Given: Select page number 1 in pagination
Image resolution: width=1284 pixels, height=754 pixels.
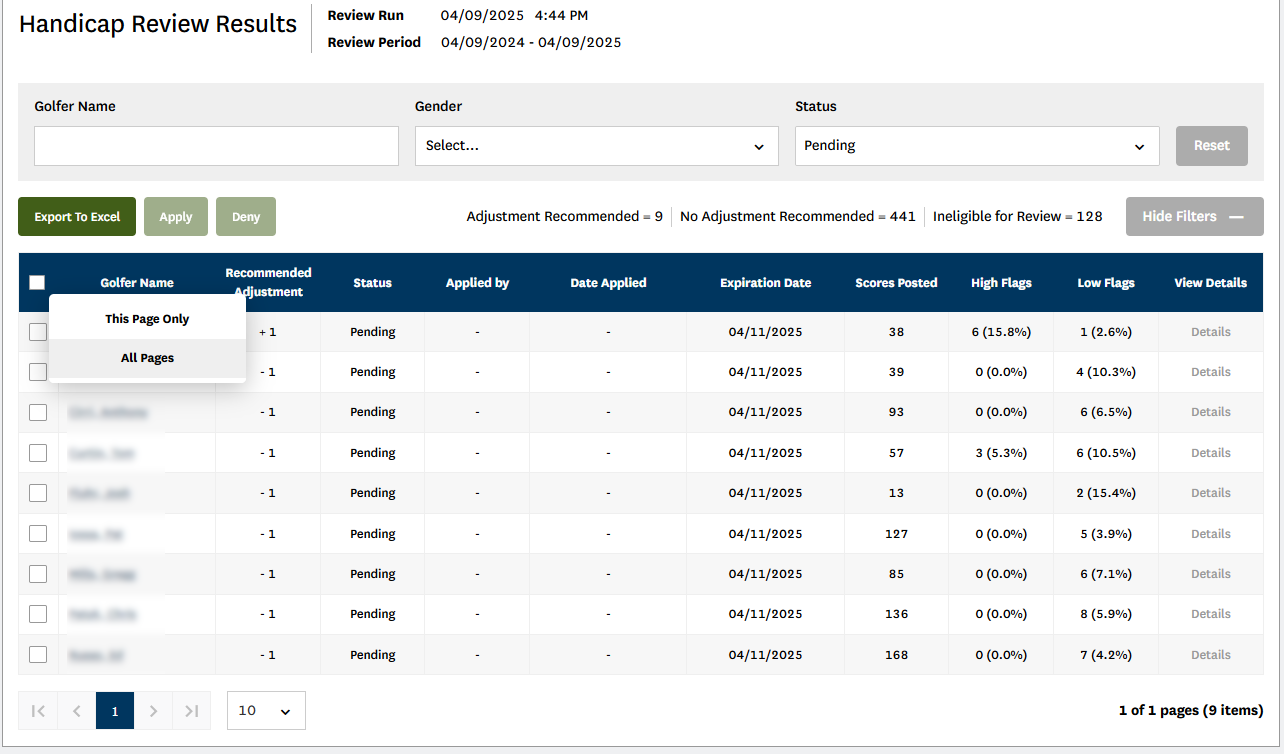Looking at the screenshot, I should (115, 711).
